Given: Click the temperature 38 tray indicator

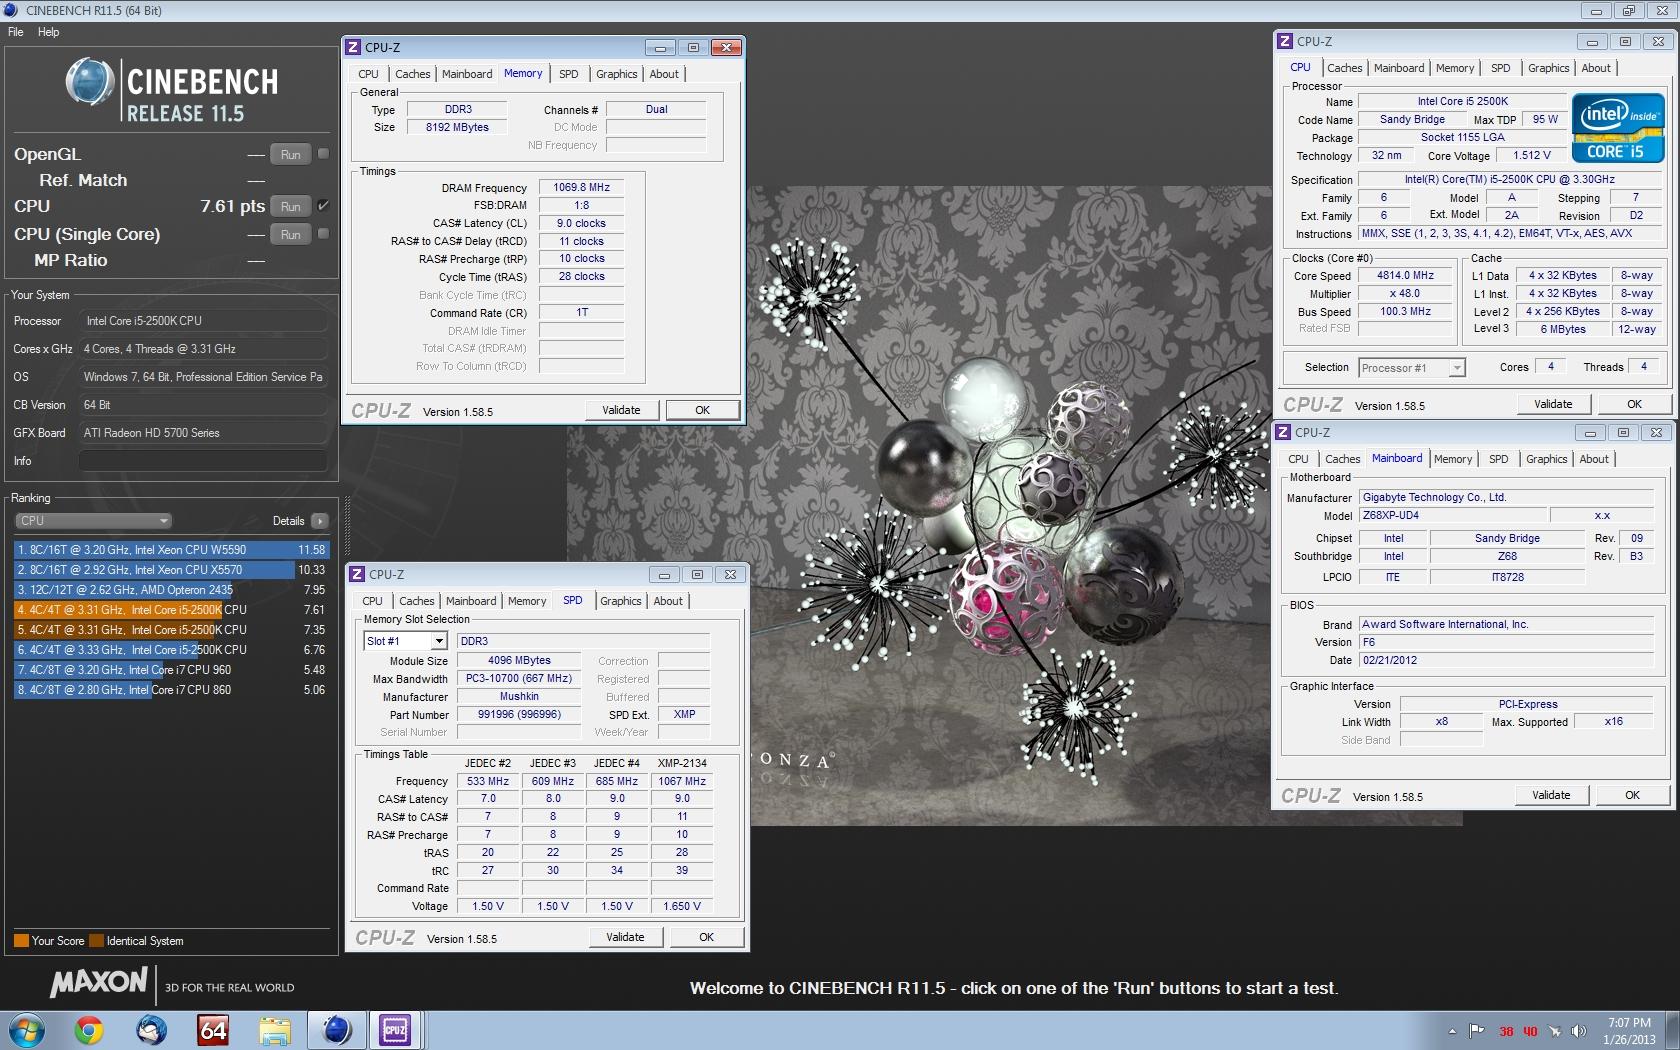Looking at the screenshot, I should (x=1506, y=1032).
